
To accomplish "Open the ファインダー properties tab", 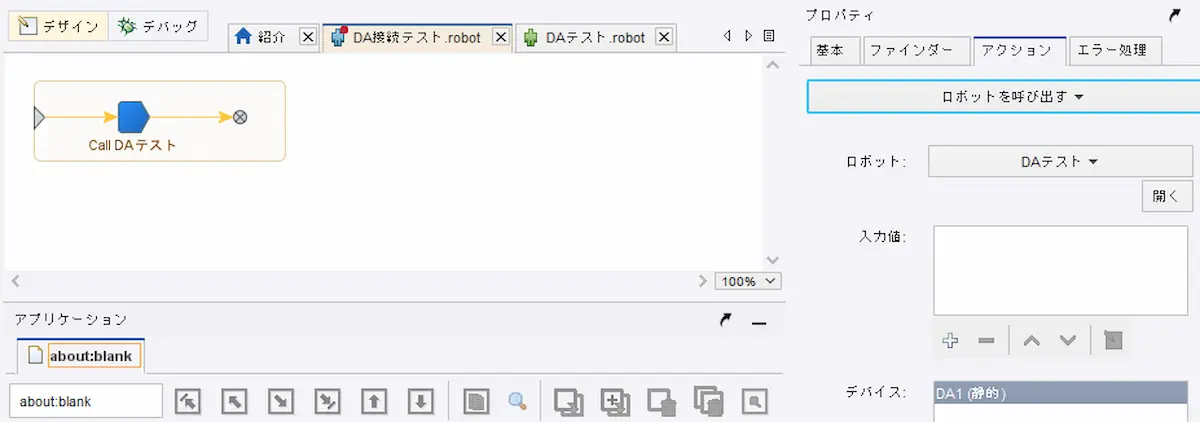I will (917, 50).
